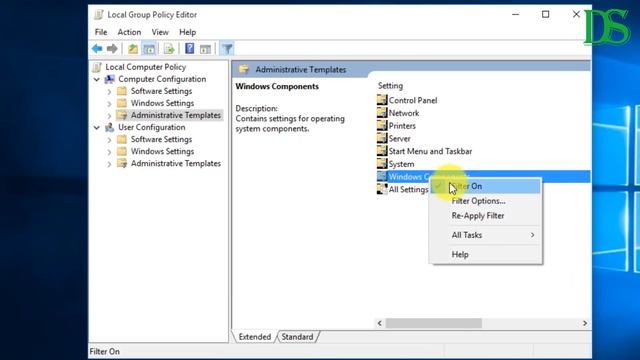Click the Windows Components folder icon
The width and height of the screenshot is (640, 360).
pyautogui.click(x=382, y=176)
